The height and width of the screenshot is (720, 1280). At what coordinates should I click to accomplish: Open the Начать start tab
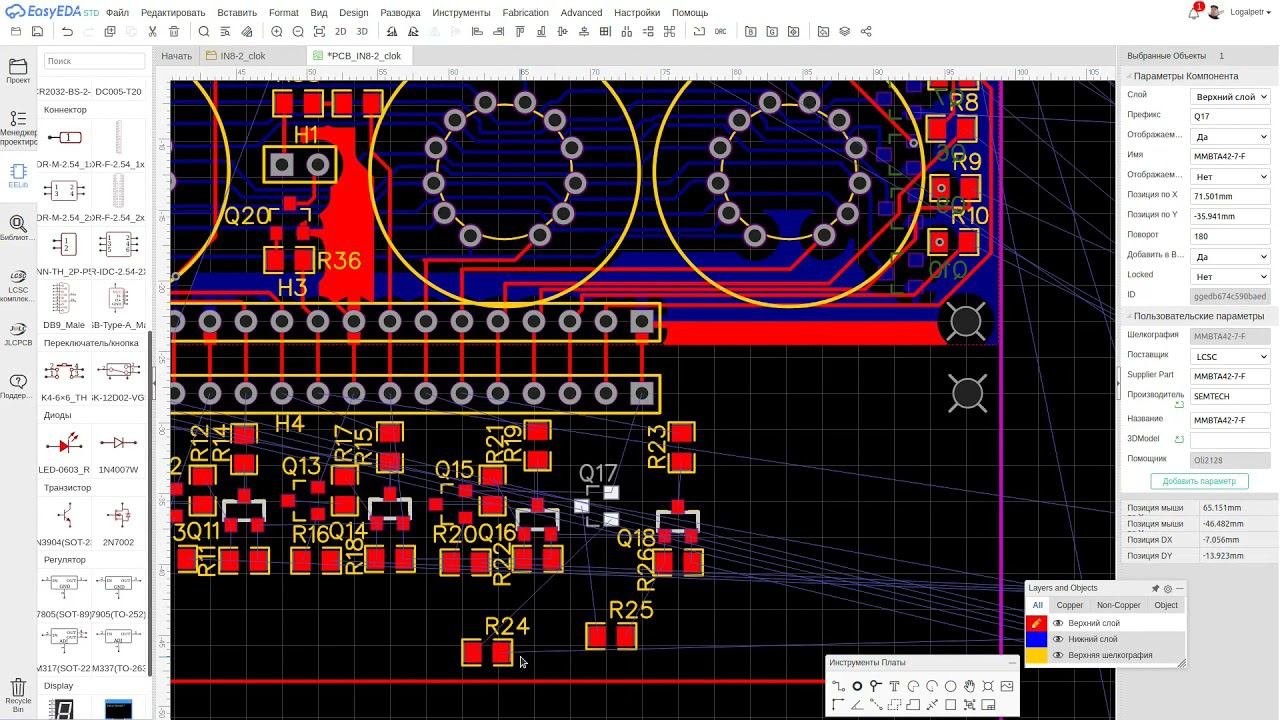176,56
